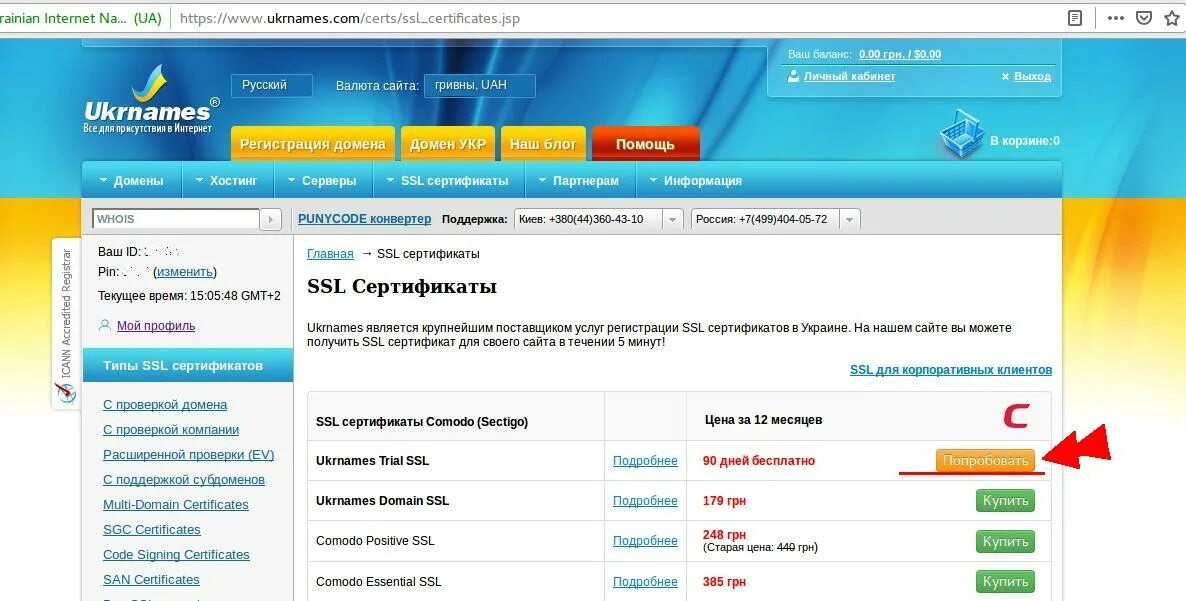Open the Домен УКР tab
1186x601 pixels.
tap(448, 144)
